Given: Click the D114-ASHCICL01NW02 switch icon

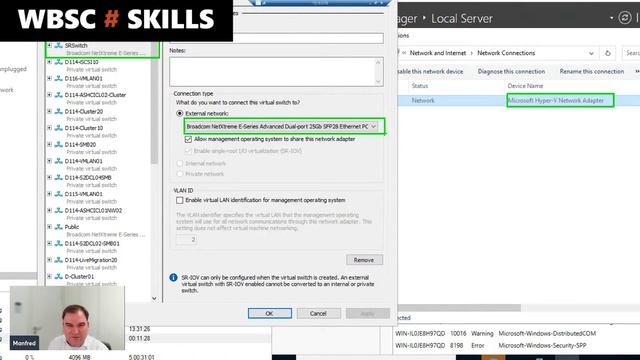Looking at the screenshot, I should (58, 210).
